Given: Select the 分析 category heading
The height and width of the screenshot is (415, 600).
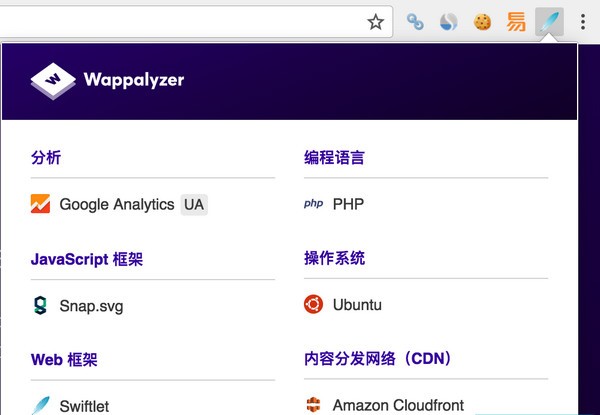Looking at the screenshot, I should [46, 157].
